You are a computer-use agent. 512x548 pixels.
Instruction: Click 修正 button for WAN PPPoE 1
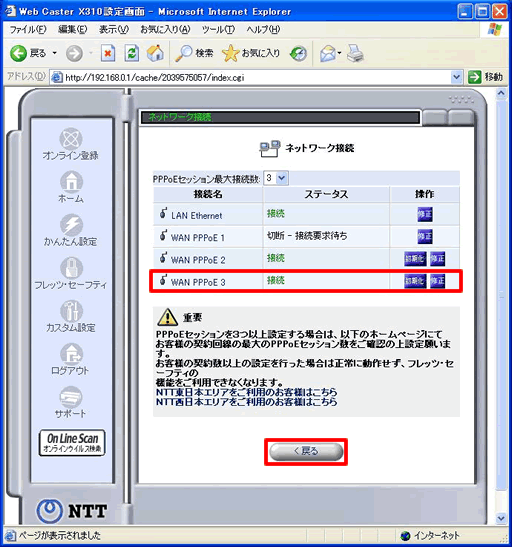(425, 237)
